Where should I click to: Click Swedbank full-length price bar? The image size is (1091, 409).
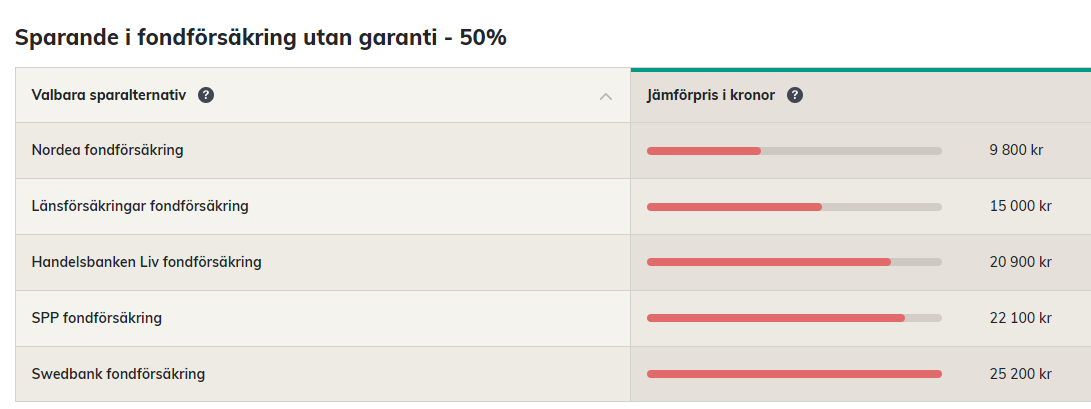(x=794, y=375)
